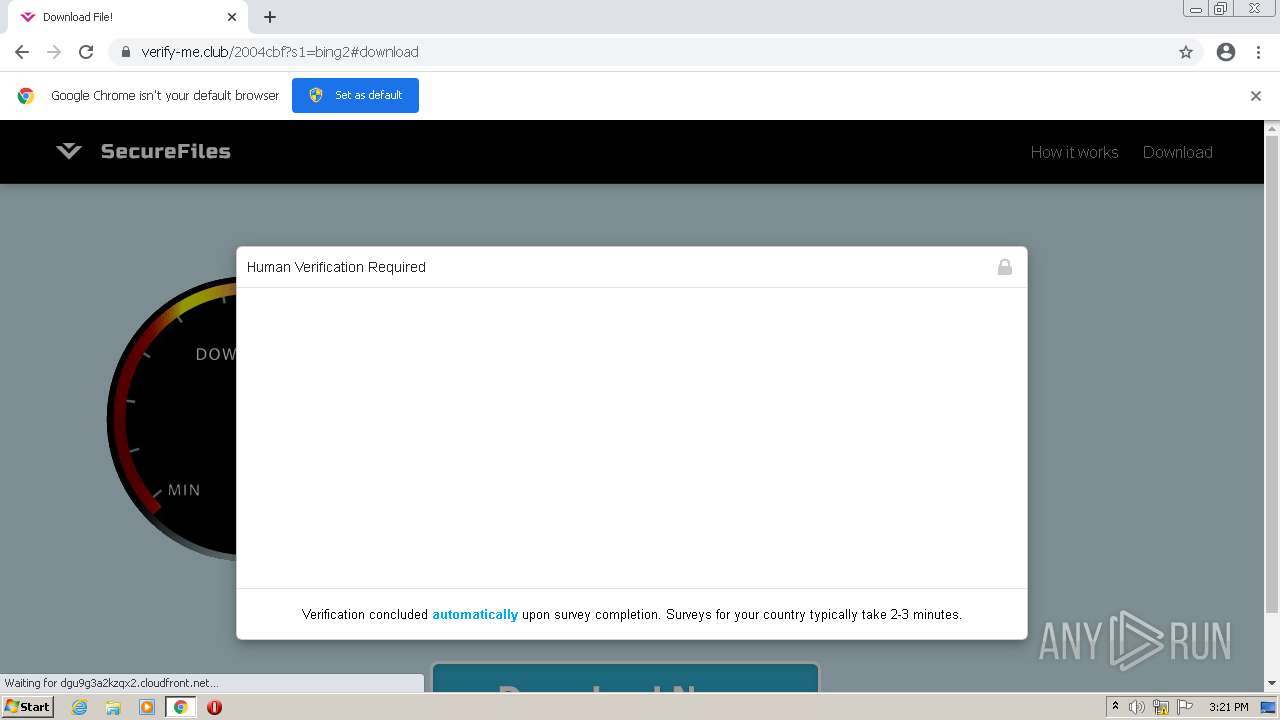Click the lock icon in verification dialog
Image resolution: width=1280 pixels, height=720 pixels.
click(1004, 267)
